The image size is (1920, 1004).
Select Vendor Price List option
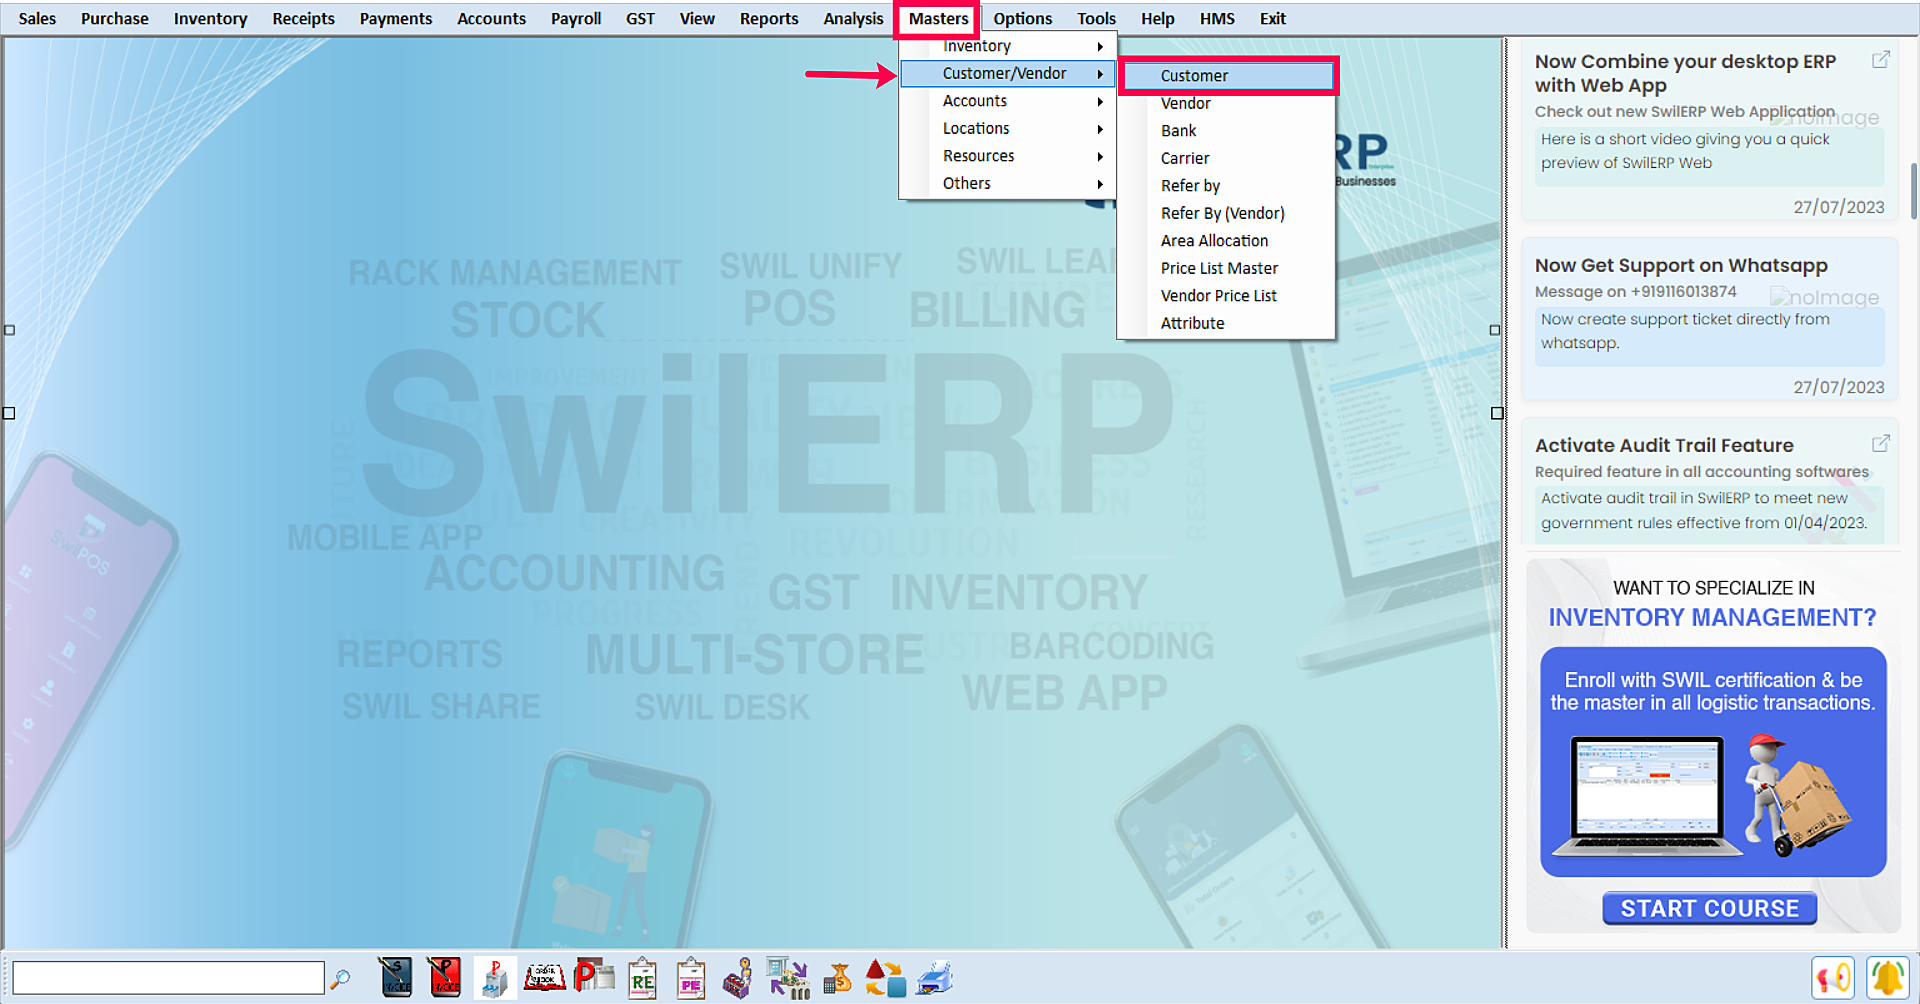1228,296
